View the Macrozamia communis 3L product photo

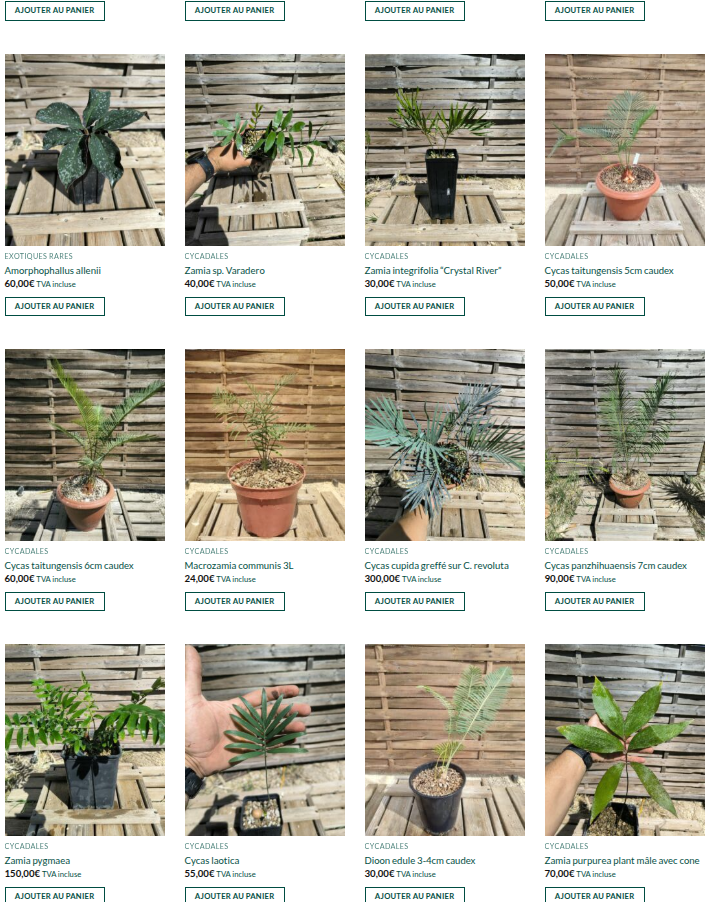pyautogui.click(x=265, y=445)
